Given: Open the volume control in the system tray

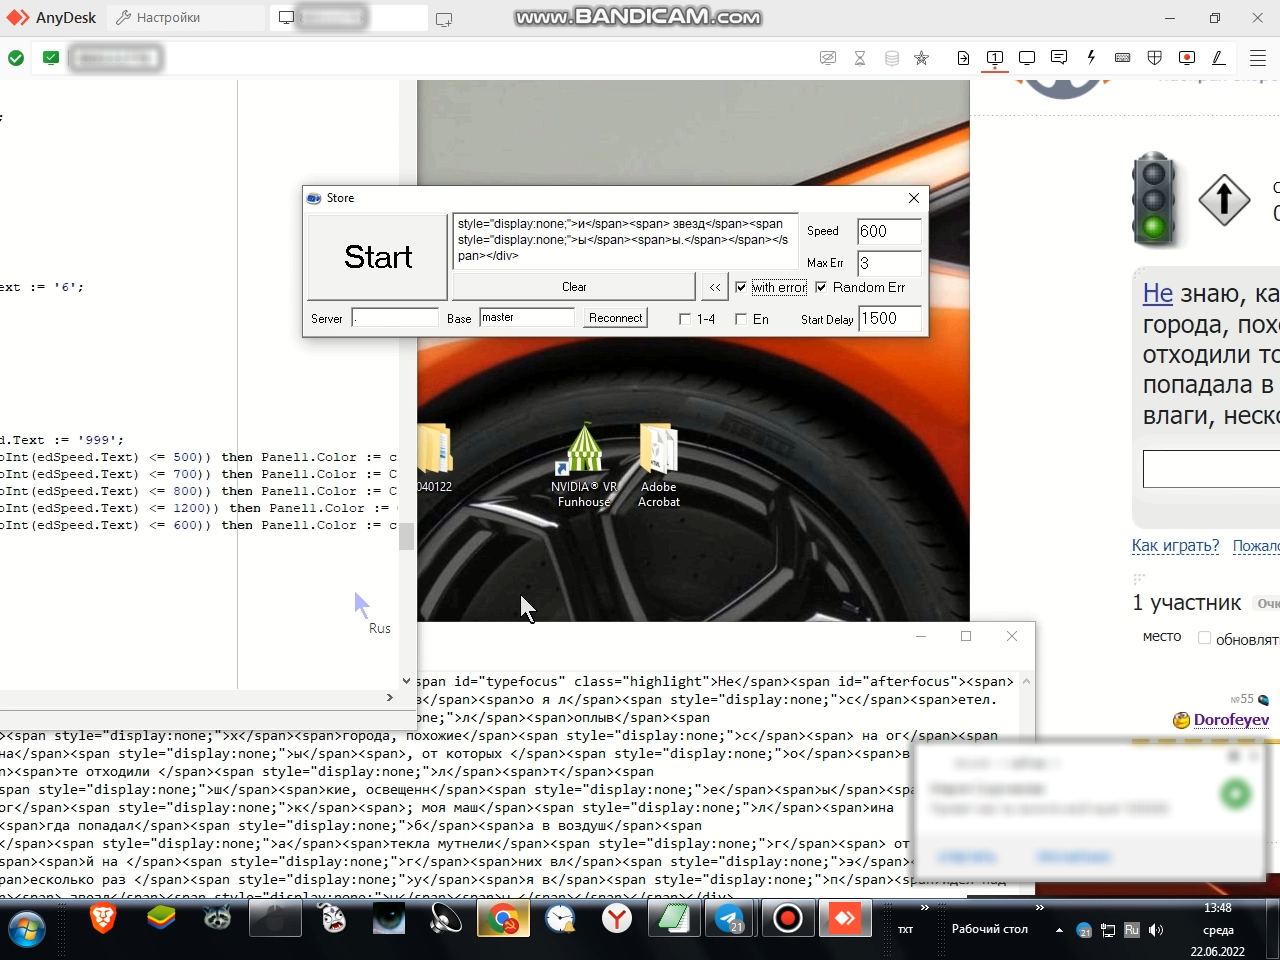Looking at the screenshot, I should pyautogui.click(x=1156, y=930).
